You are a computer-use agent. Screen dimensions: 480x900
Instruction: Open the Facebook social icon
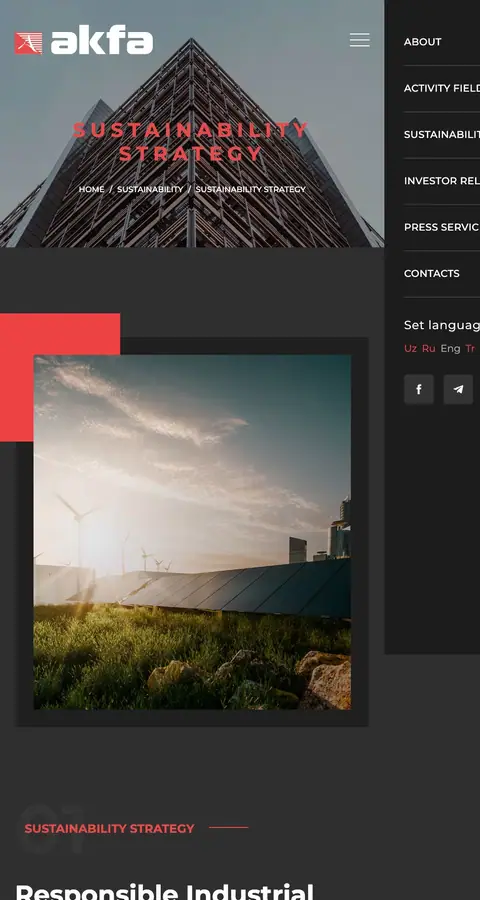(x=419, y=390)
